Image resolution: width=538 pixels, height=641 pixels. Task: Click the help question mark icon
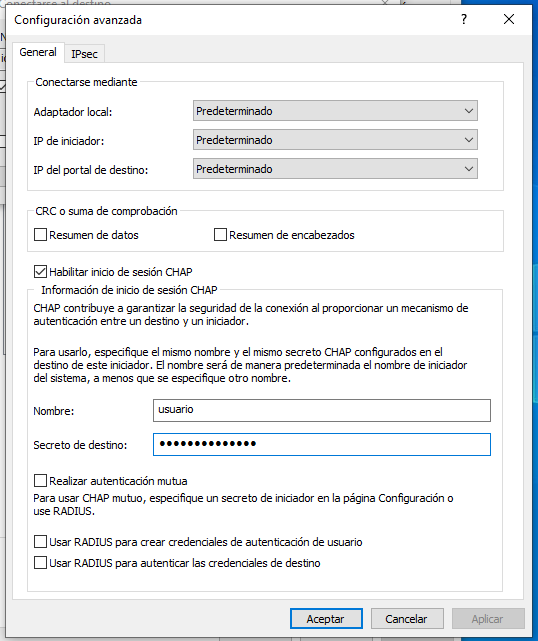464,19
